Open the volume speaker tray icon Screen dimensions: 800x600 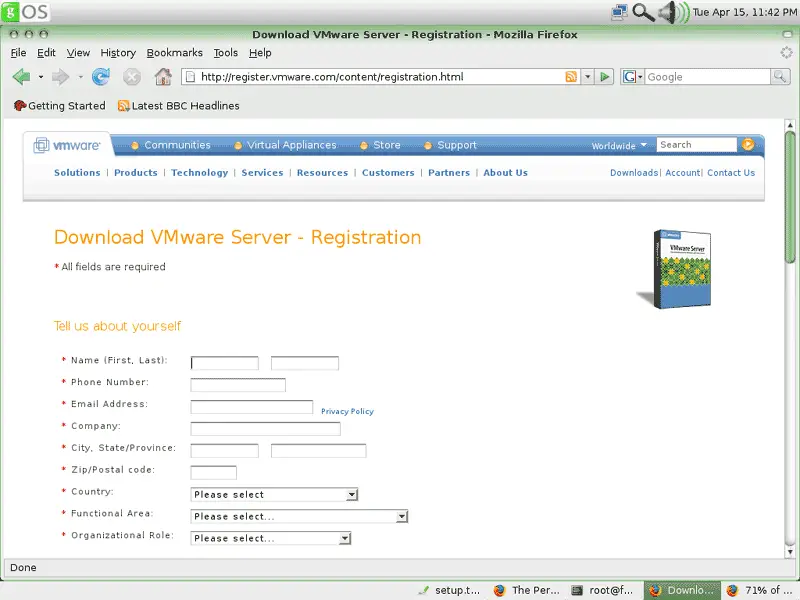pyautogui.click(x=673, y=12)
